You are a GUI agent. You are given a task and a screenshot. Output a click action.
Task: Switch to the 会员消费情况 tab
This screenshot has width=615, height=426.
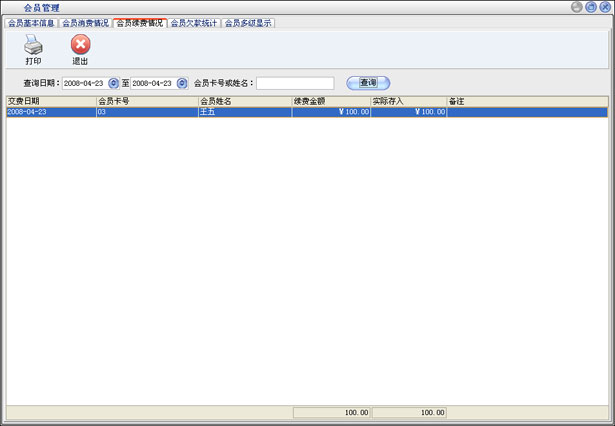pos(85,22)
